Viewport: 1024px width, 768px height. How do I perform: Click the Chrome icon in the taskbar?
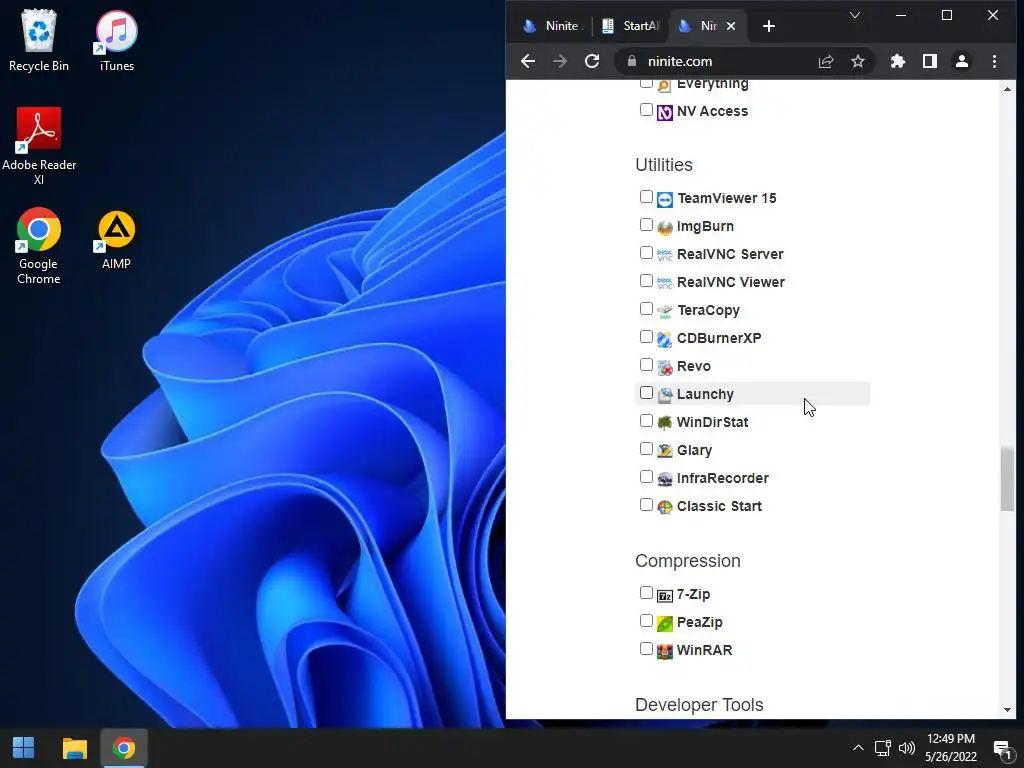(x=123, y=748)
